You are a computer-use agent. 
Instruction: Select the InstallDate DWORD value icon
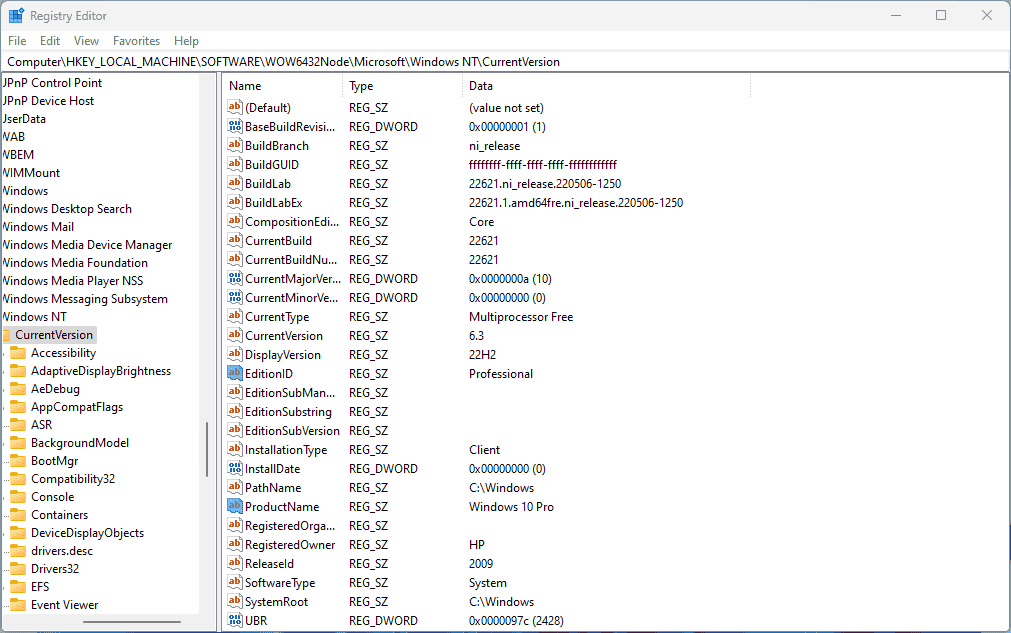pos(235,469)
